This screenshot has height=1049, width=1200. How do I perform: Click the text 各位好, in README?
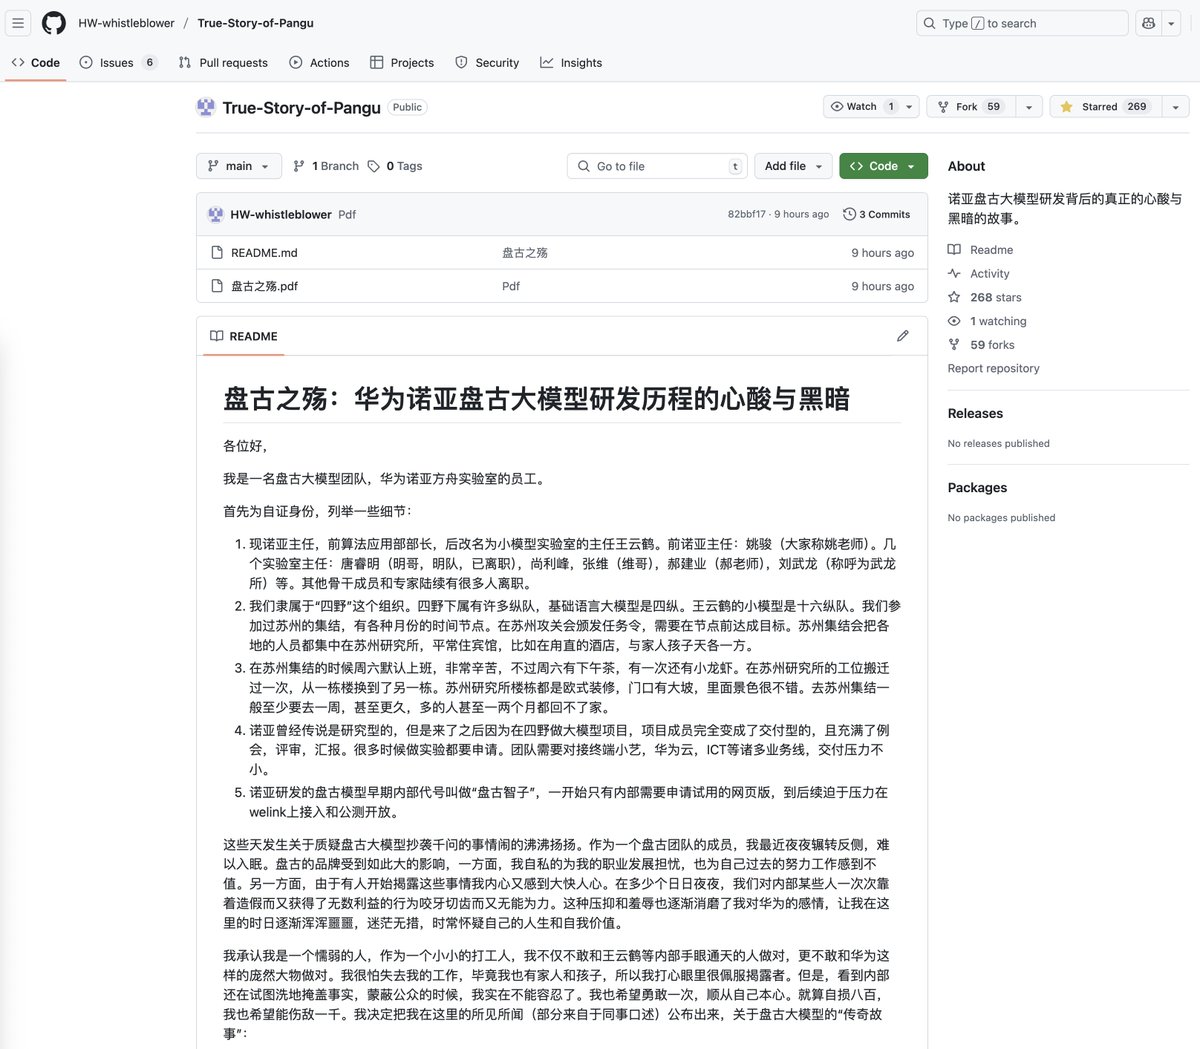[245, 446]
